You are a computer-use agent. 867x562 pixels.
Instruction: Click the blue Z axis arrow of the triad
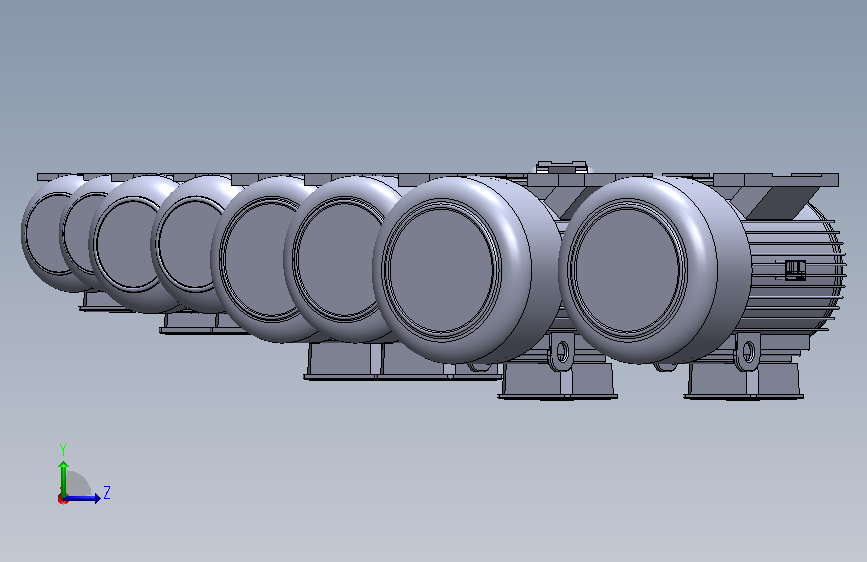(x=83, y=498)
